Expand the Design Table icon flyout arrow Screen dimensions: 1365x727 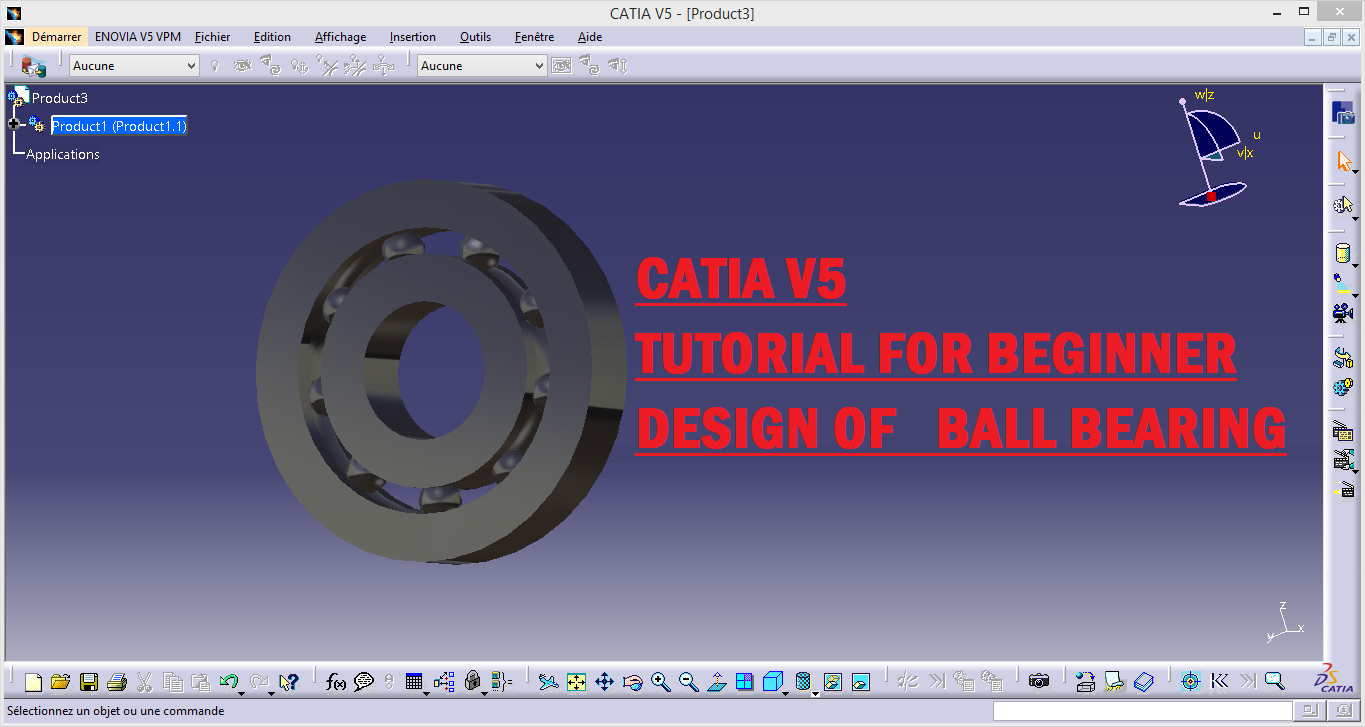click(x=427, y=692)
